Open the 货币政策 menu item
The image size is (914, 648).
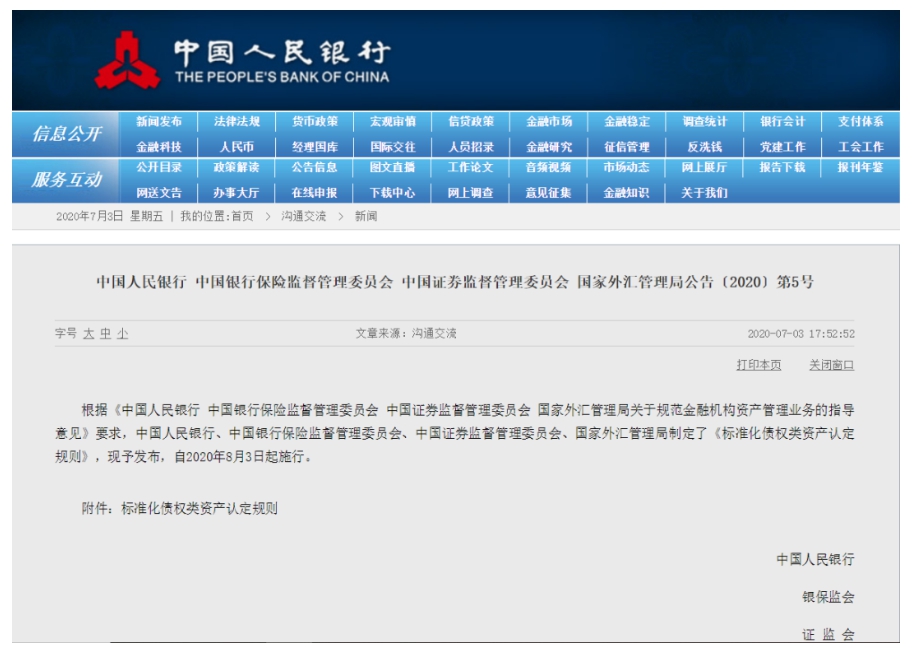coord(315,122)
